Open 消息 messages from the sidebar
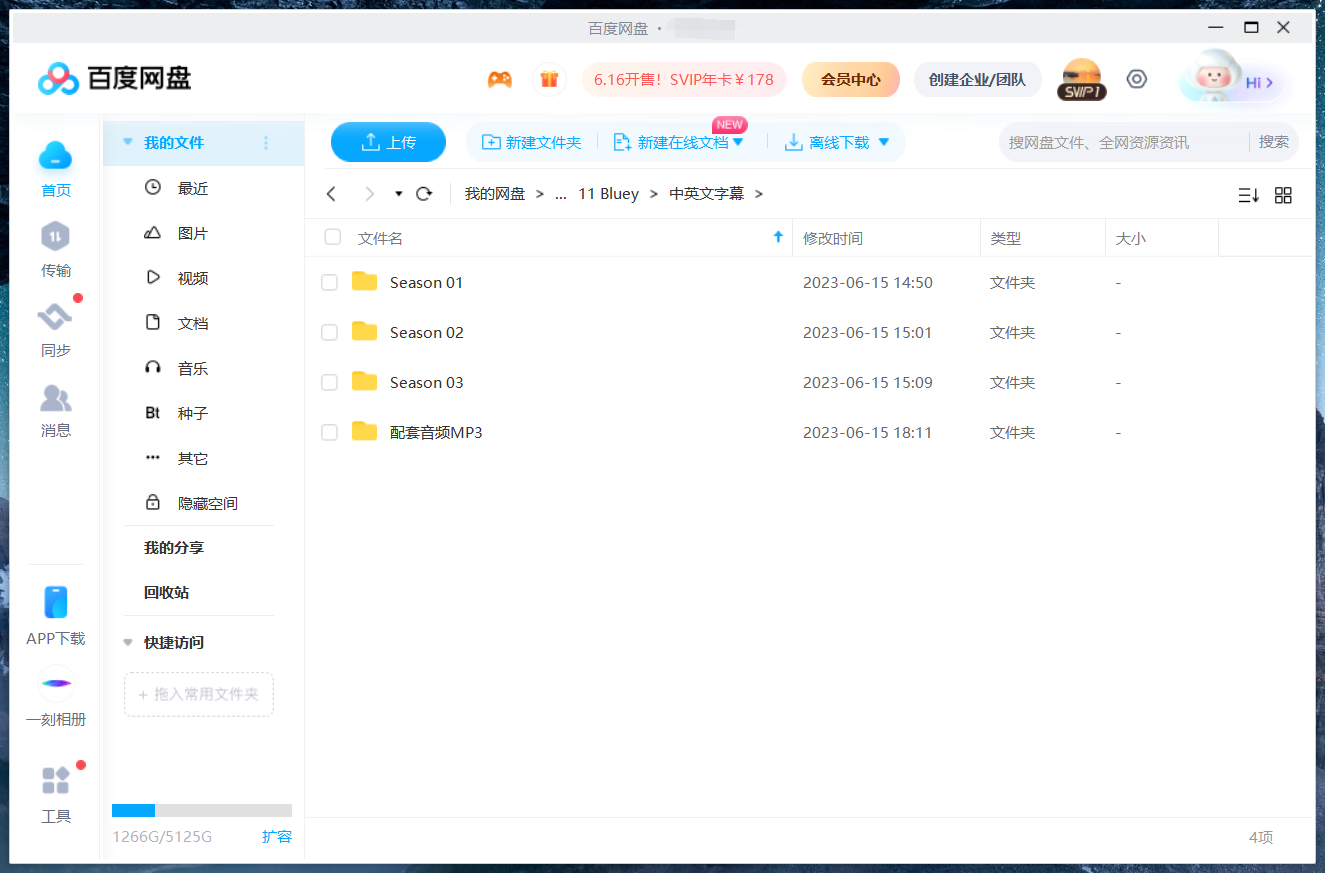The height and width of the screenshot is (873, 1325). pyautogui.click(x=55, y=400)
